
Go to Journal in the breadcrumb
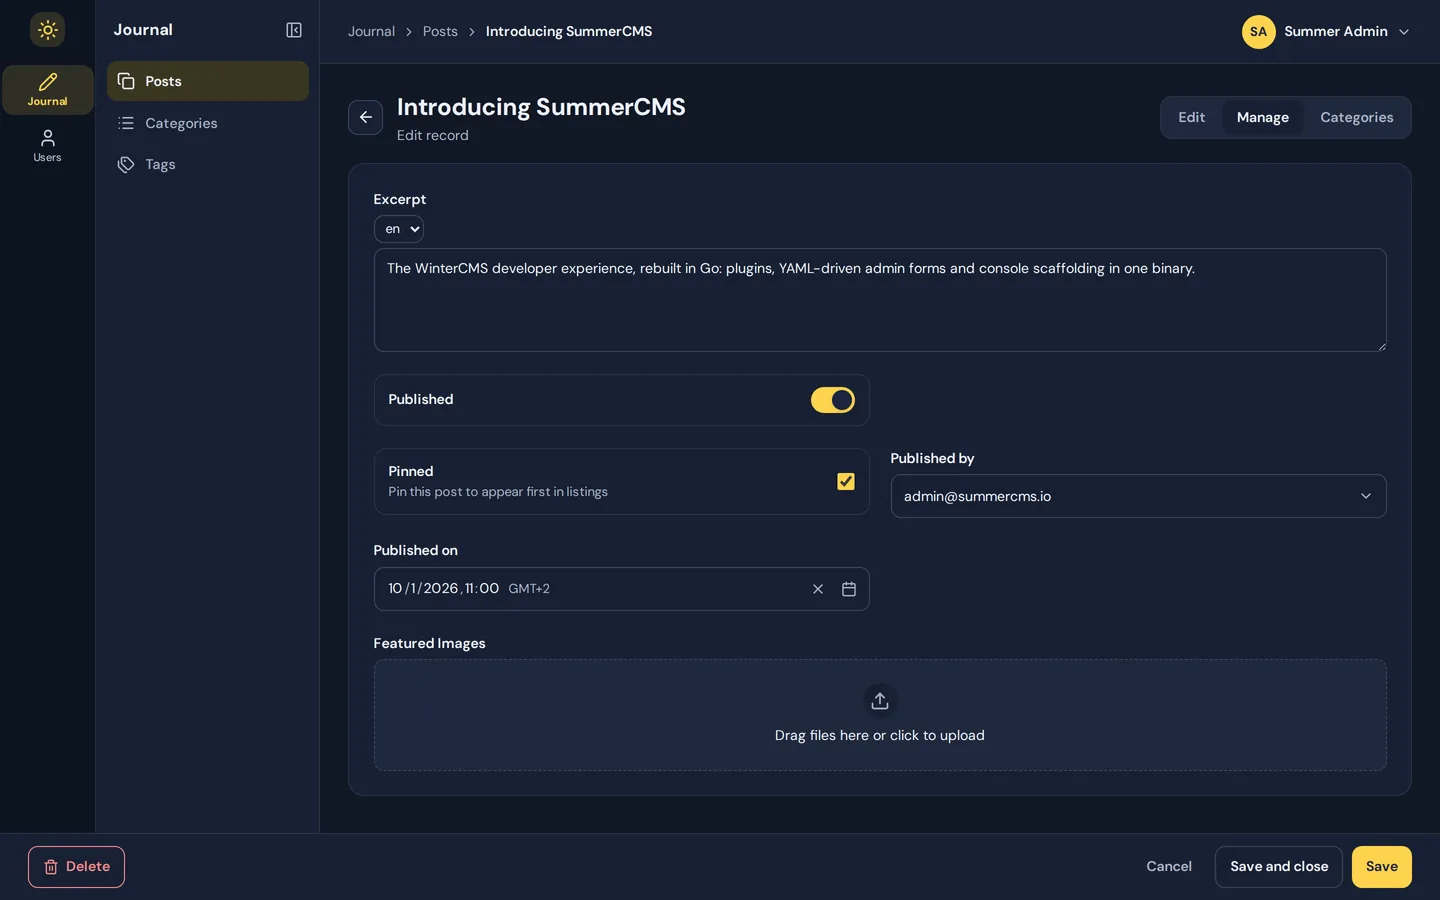(x=371, y=31)
